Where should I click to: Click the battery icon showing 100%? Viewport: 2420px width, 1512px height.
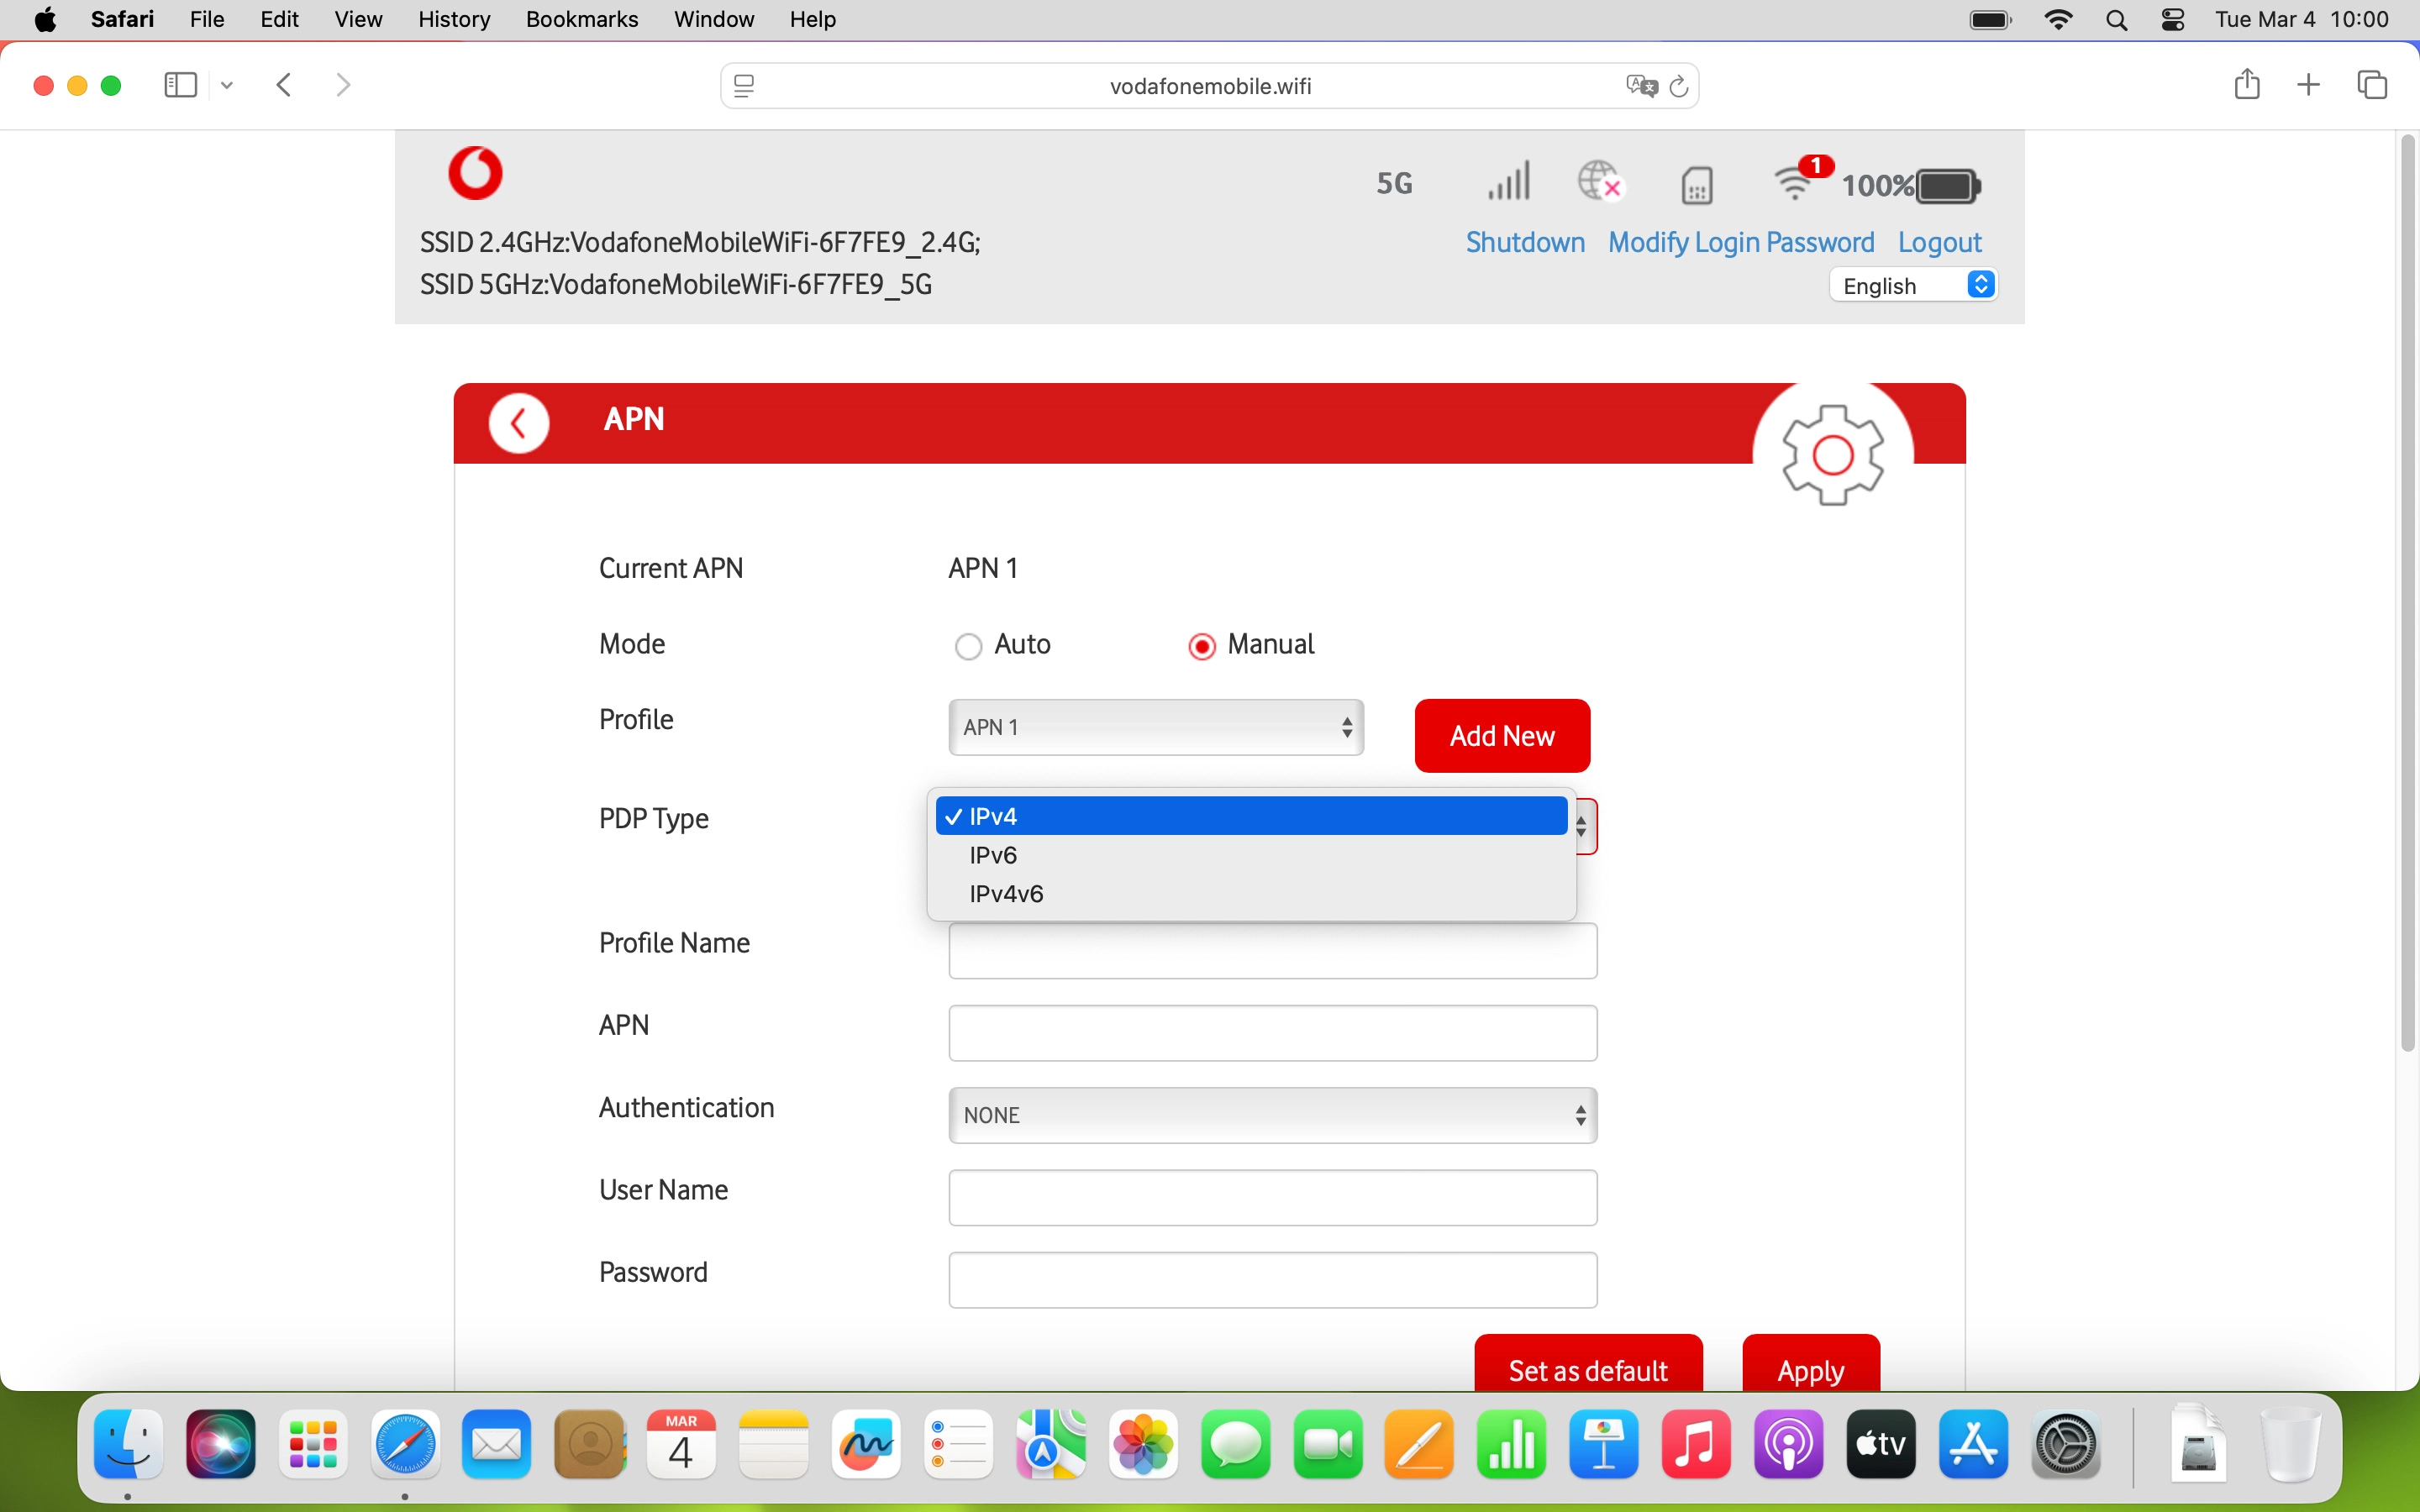(x=1944, y=185)
